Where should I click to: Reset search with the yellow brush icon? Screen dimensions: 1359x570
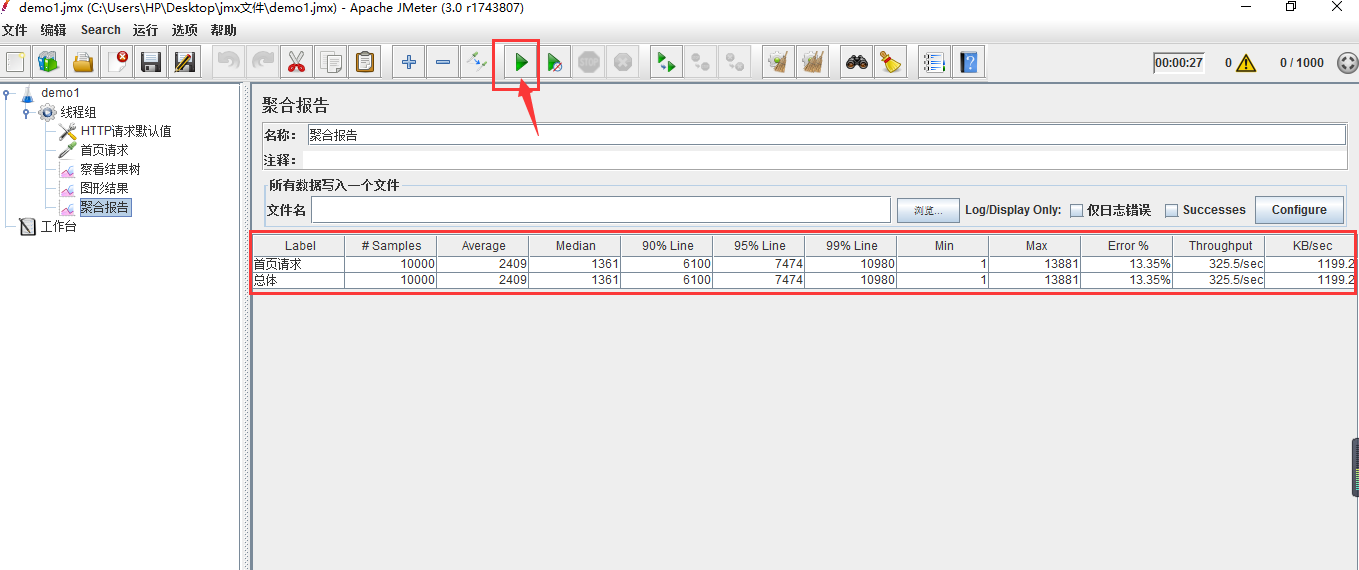(x=891, y=62)
